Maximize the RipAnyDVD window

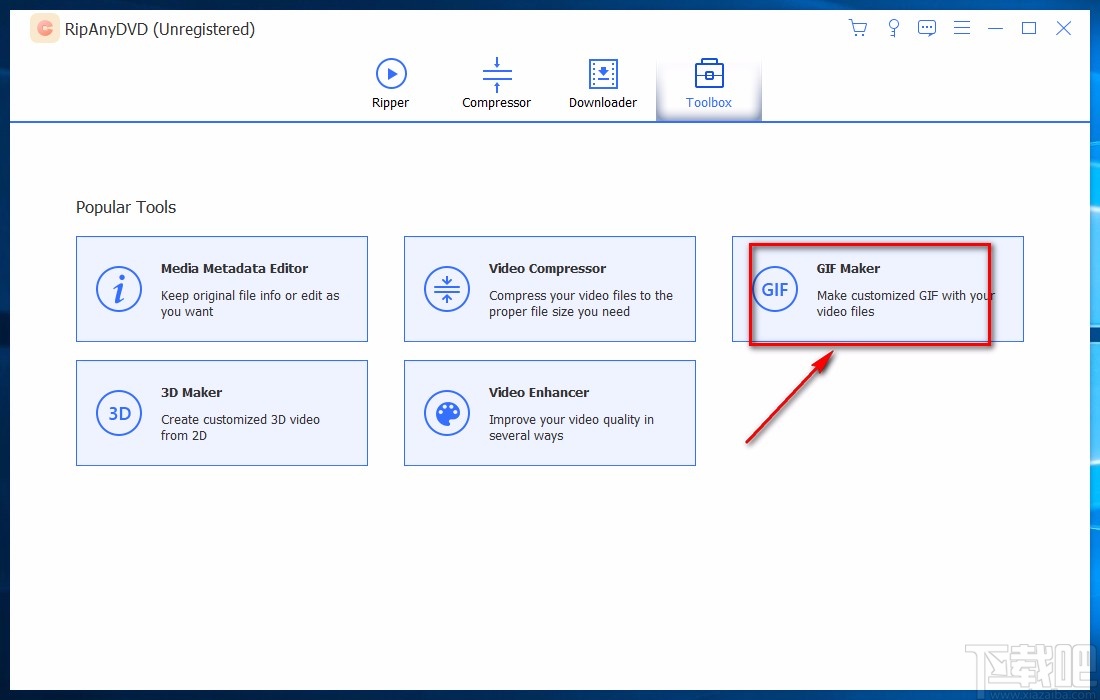coord(1029,28)
